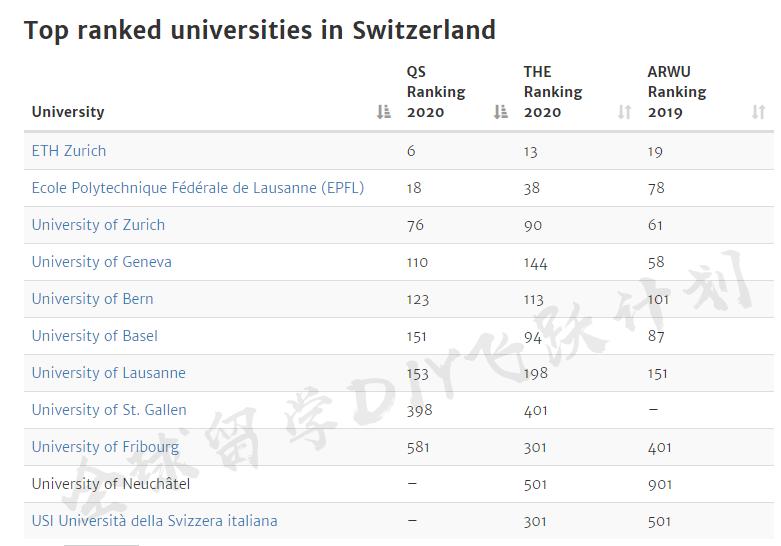Open University of Fribourg link
Viewport: 781px width, 546px height.
tap(105, 447)
